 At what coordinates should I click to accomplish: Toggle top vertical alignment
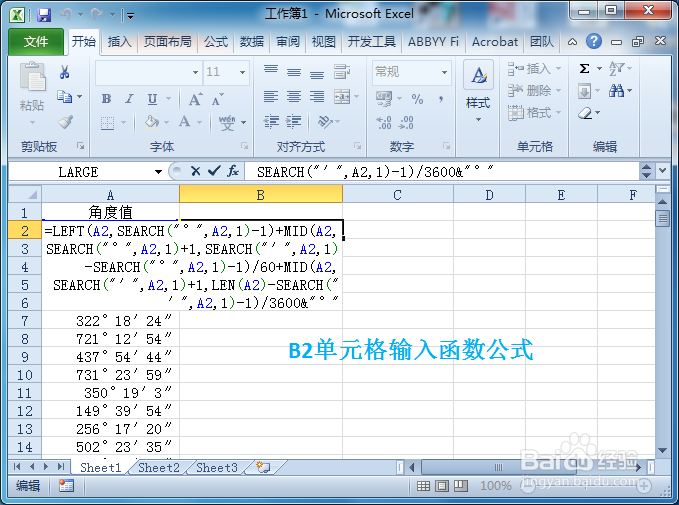click(x=271, y=71)
